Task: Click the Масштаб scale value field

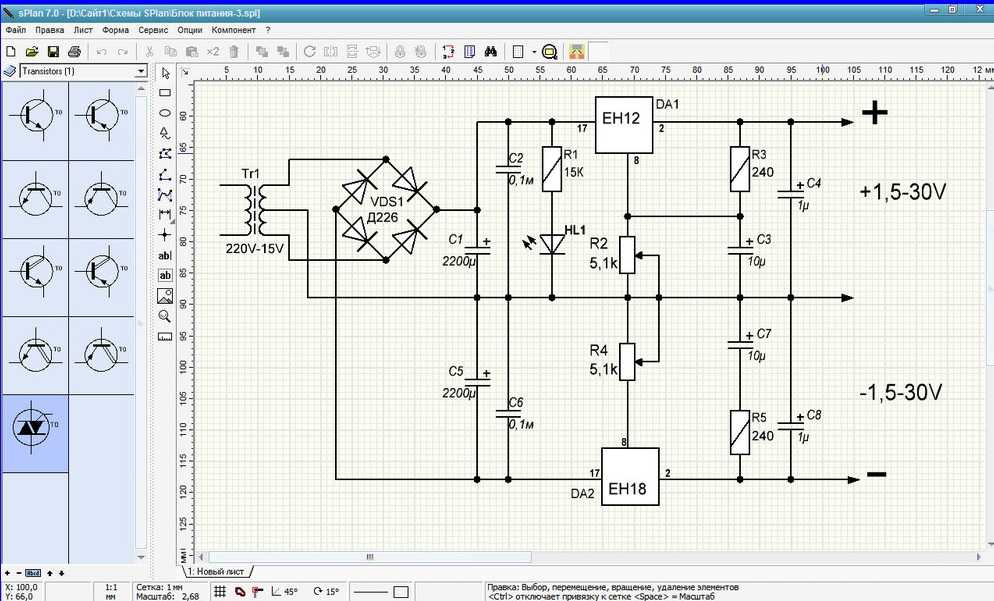Action: (x=192, y=596)
